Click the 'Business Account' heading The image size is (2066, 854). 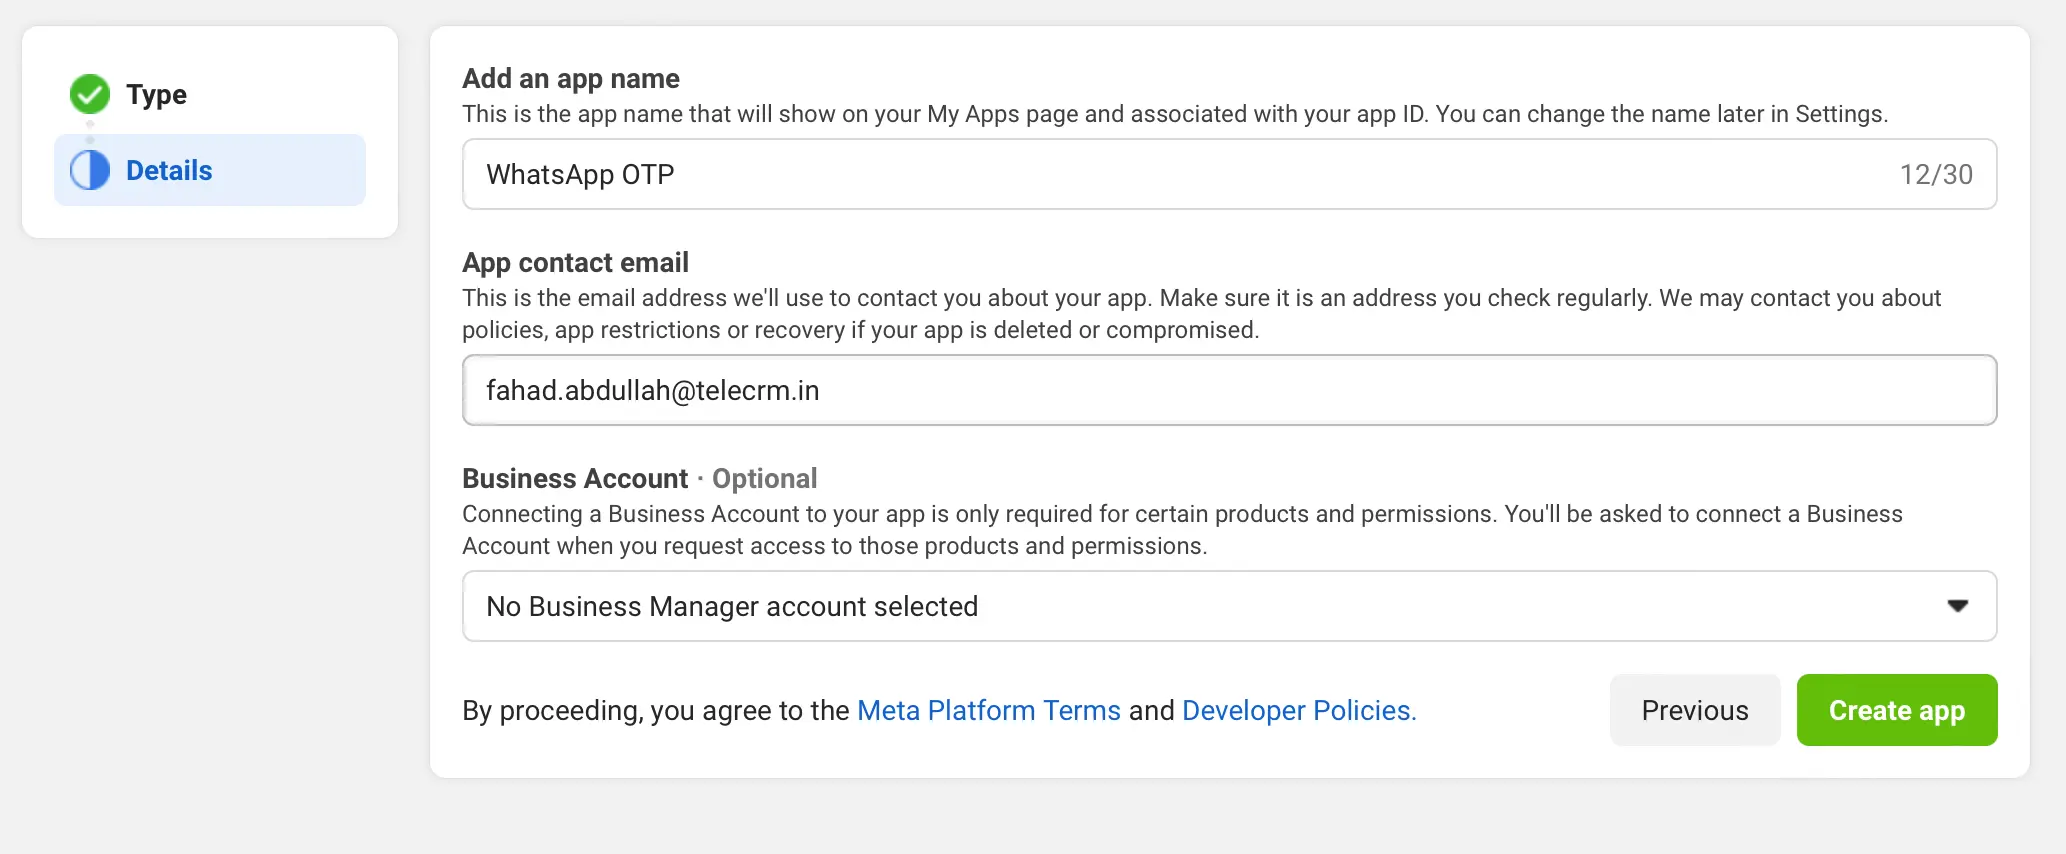pos(575,478)
